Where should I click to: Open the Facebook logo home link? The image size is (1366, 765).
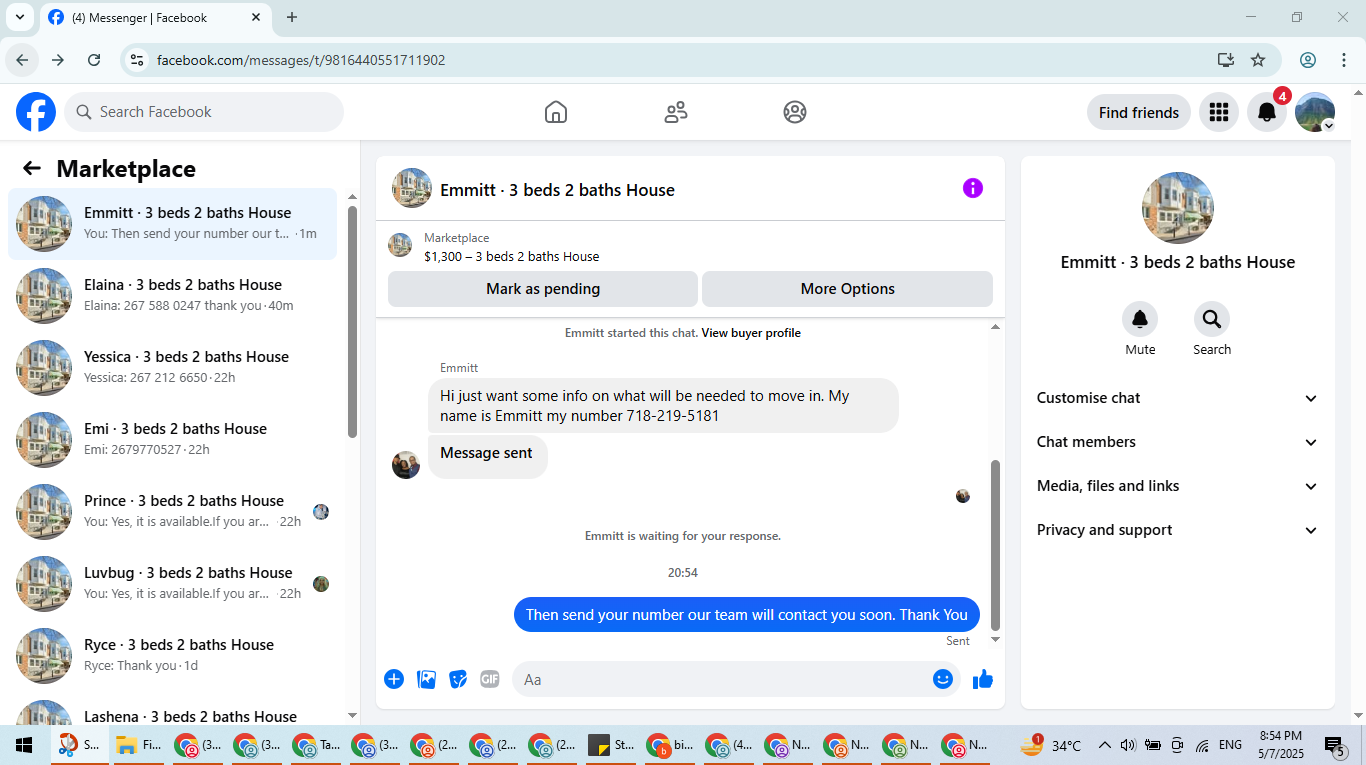(x=36, y=112)
